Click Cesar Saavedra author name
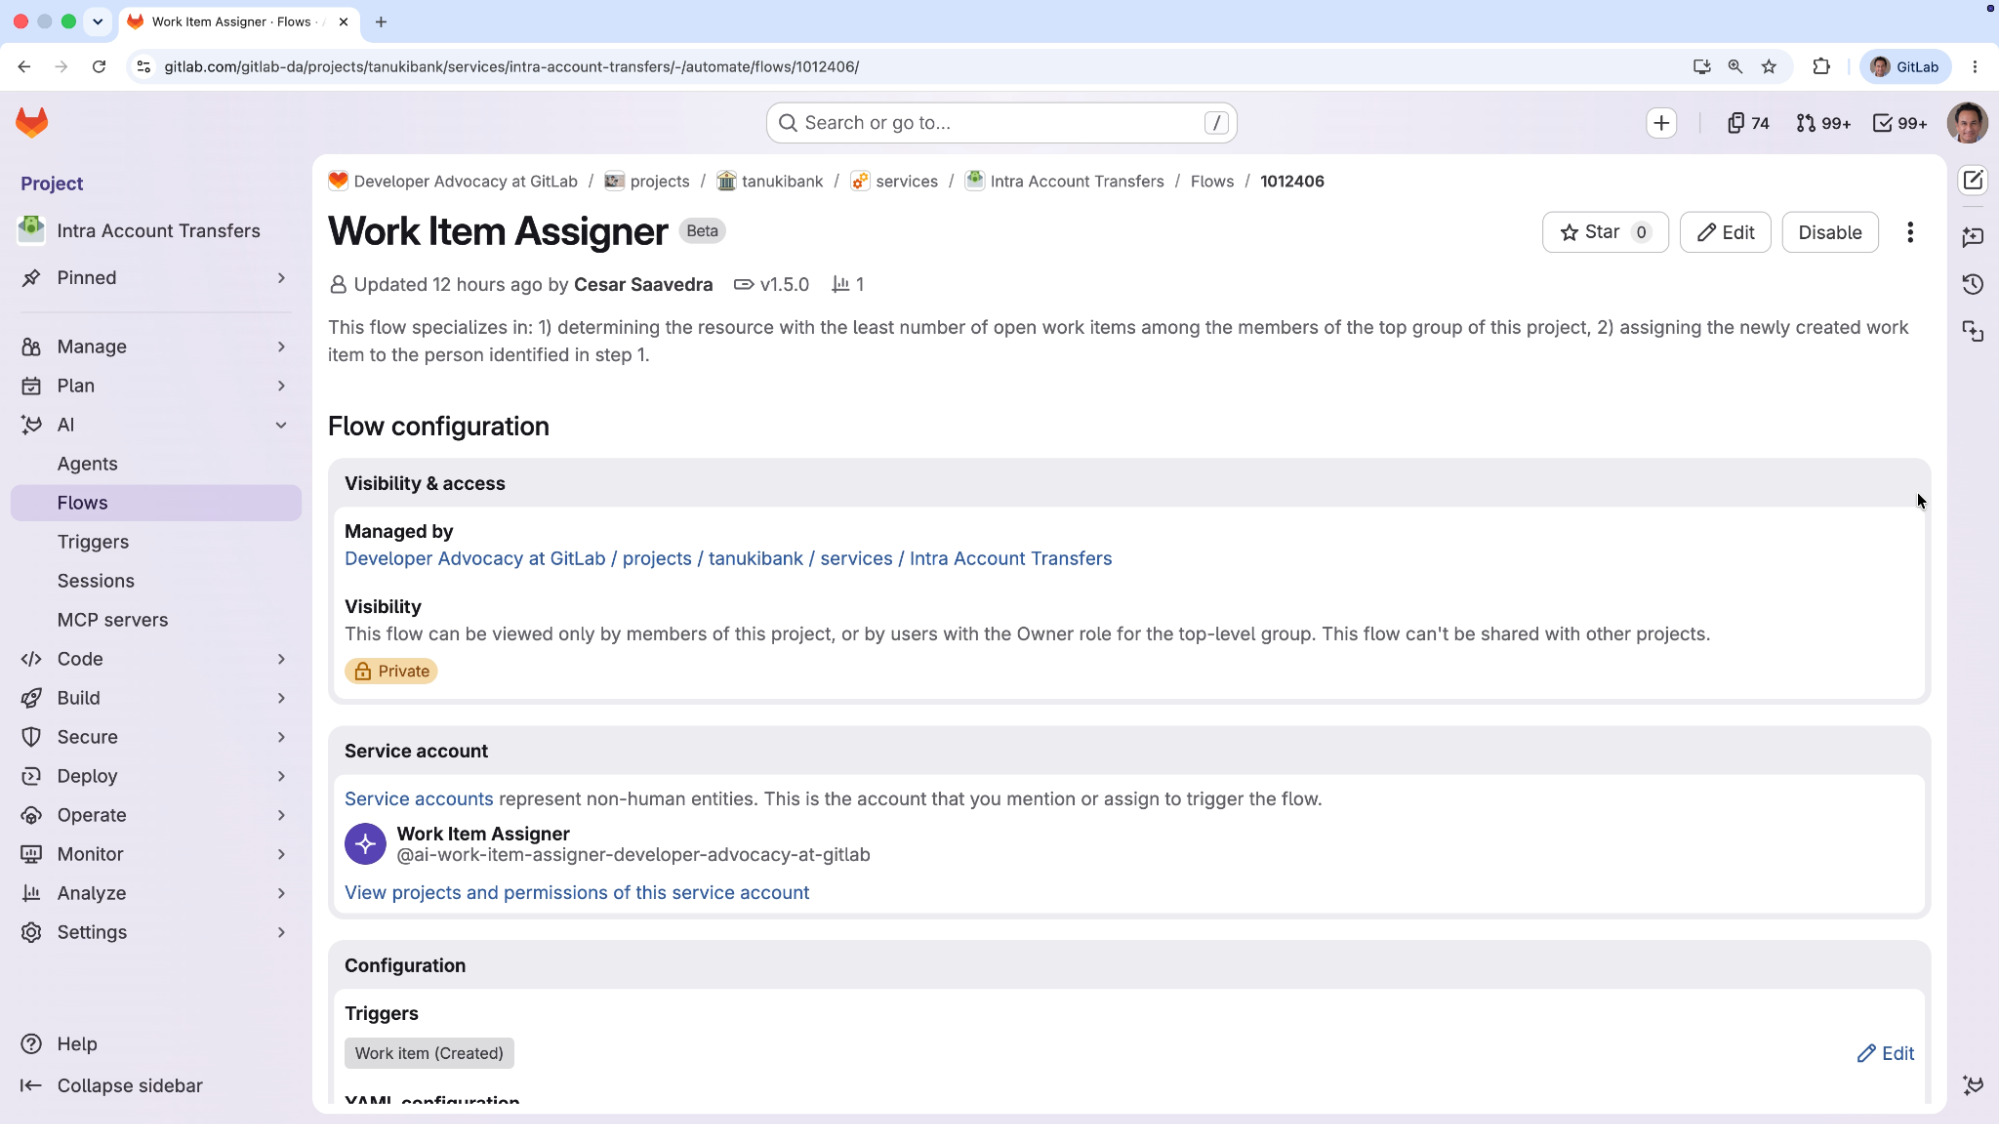 tap(643, 285)
